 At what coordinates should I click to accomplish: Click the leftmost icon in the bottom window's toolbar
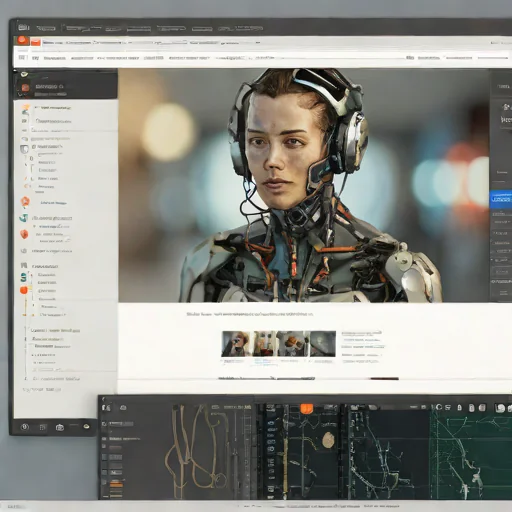tap(106, 407)
